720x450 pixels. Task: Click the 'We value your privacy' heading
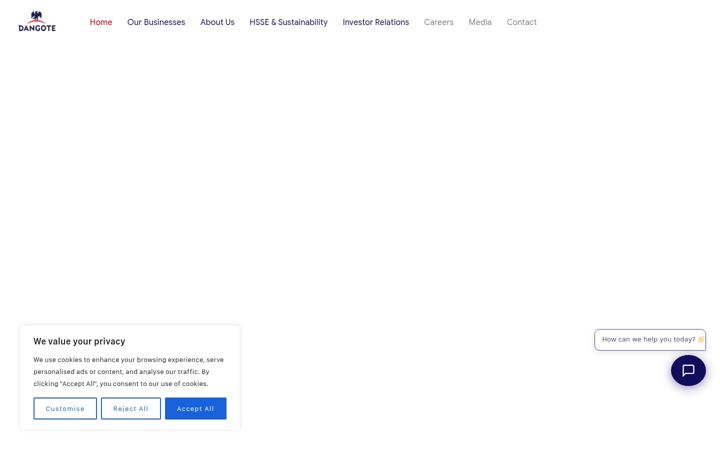[79, 341]
